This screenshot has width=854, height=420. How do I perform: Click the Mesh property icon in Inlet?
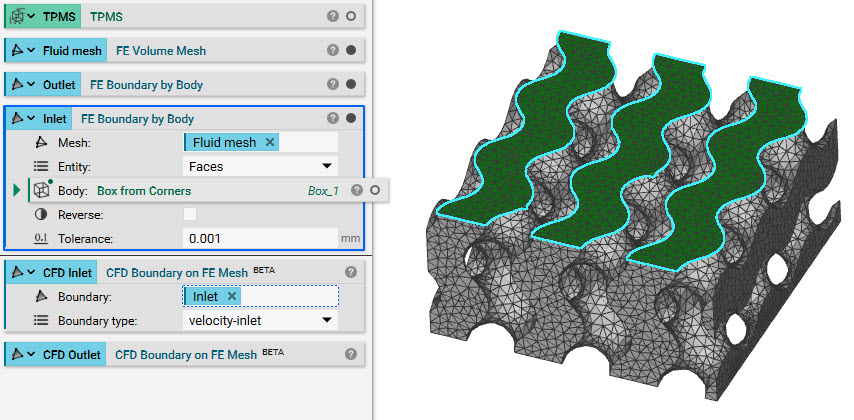coord(41,143)
